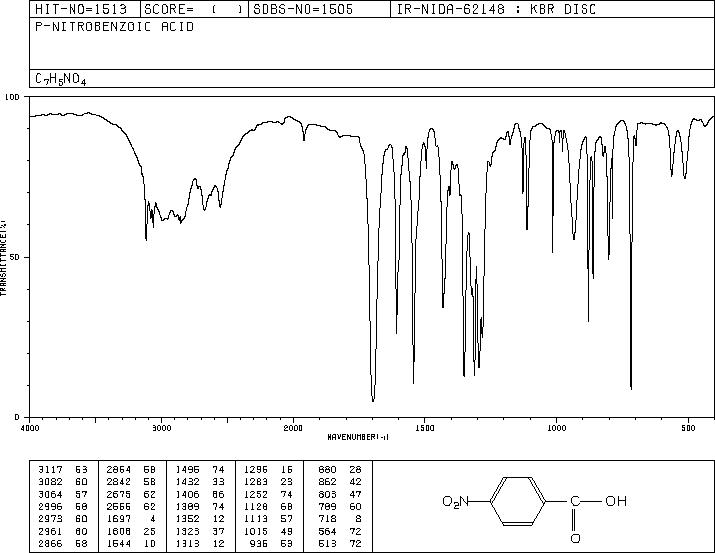Viewport: 715px width, 553px height.
Task: Select the IR-NIDA-62148 : KBR DISC label
Action: [496, 9]
